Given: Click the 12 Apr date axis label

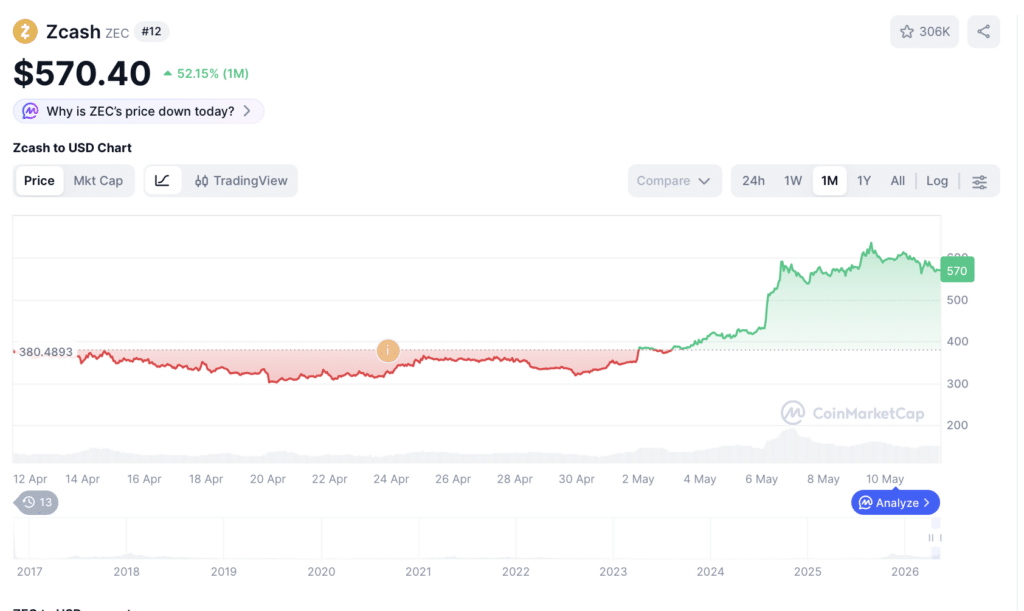Looking at the screenshot, I should click(x=30, y=479).
